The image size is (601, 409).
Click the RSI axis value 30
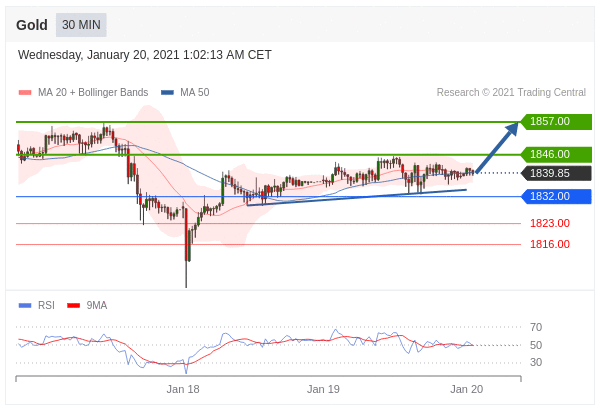[536, 362]
